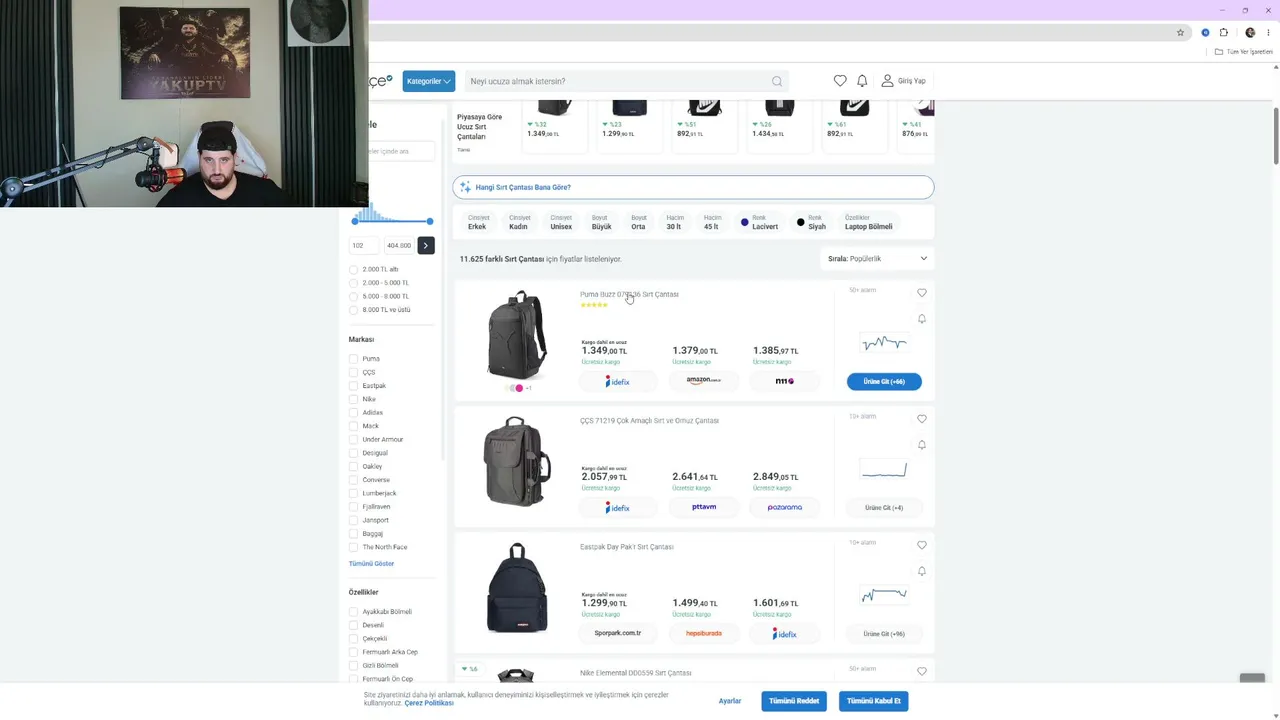Check the Eastpak brand checkbox
Screen dimensions: 1280x720
353,386
